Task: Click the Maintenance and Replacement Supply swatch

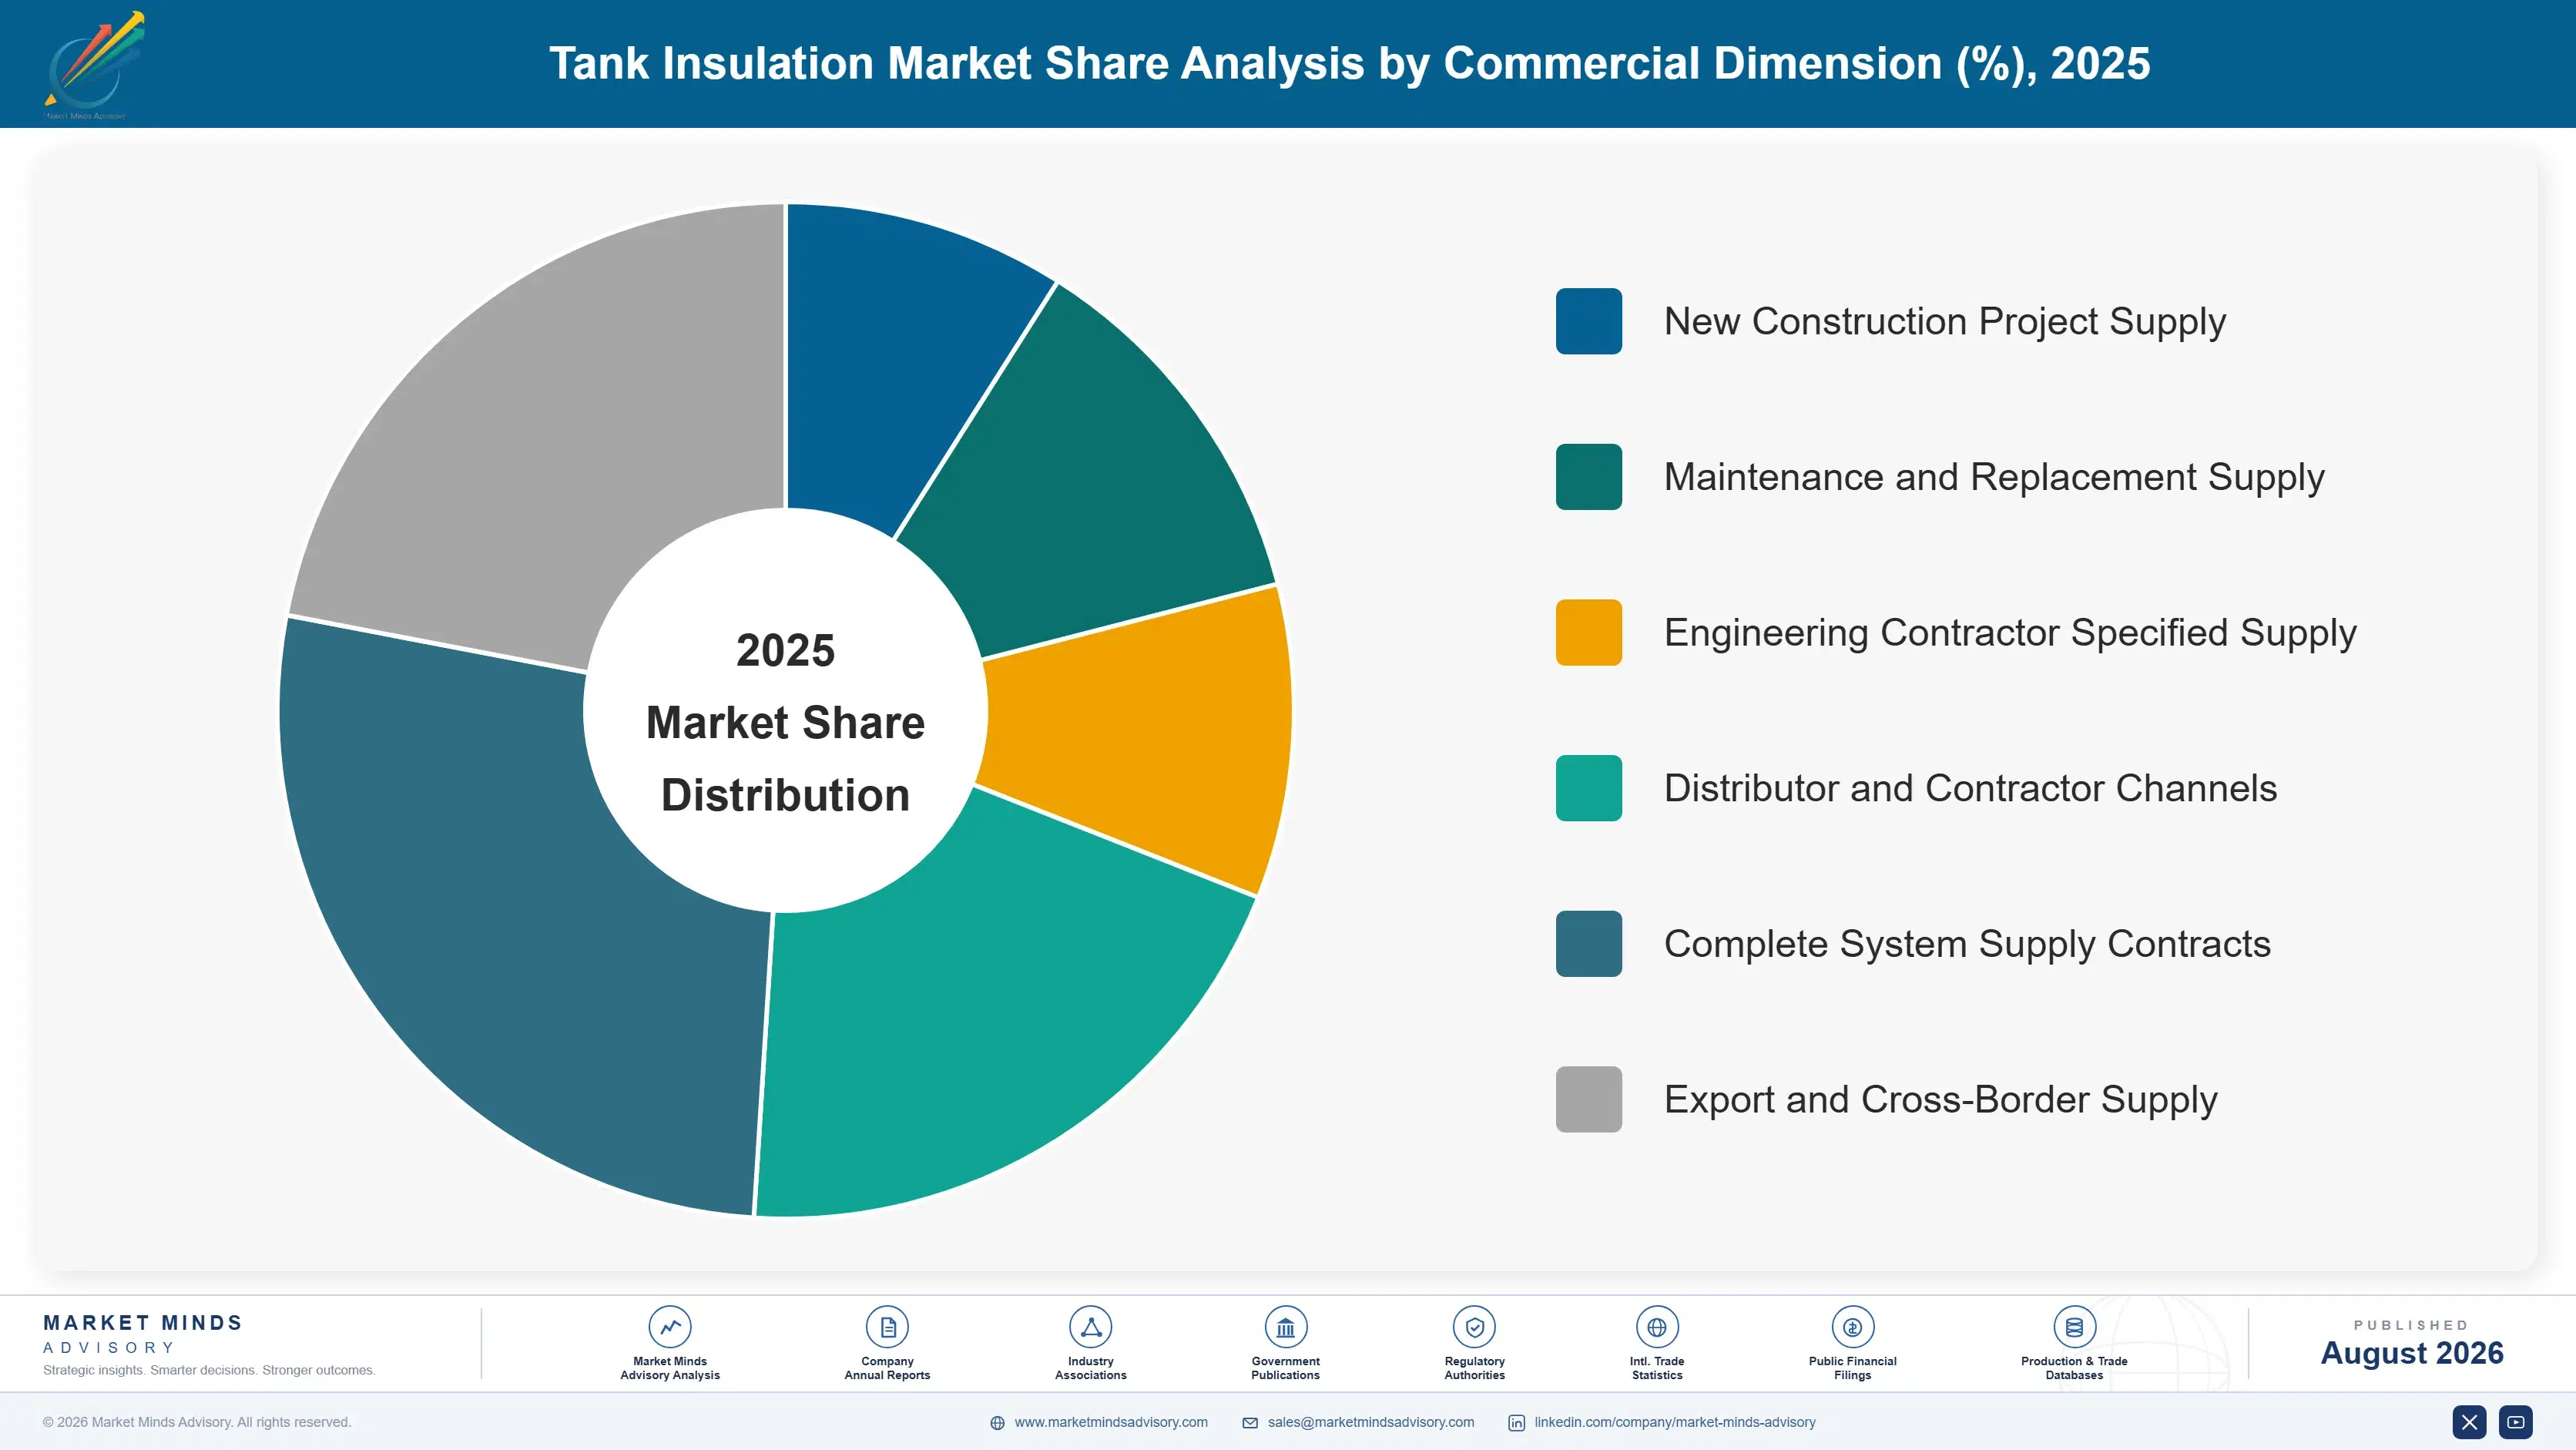Action: pyautogui.click(x=1588, y=477)
